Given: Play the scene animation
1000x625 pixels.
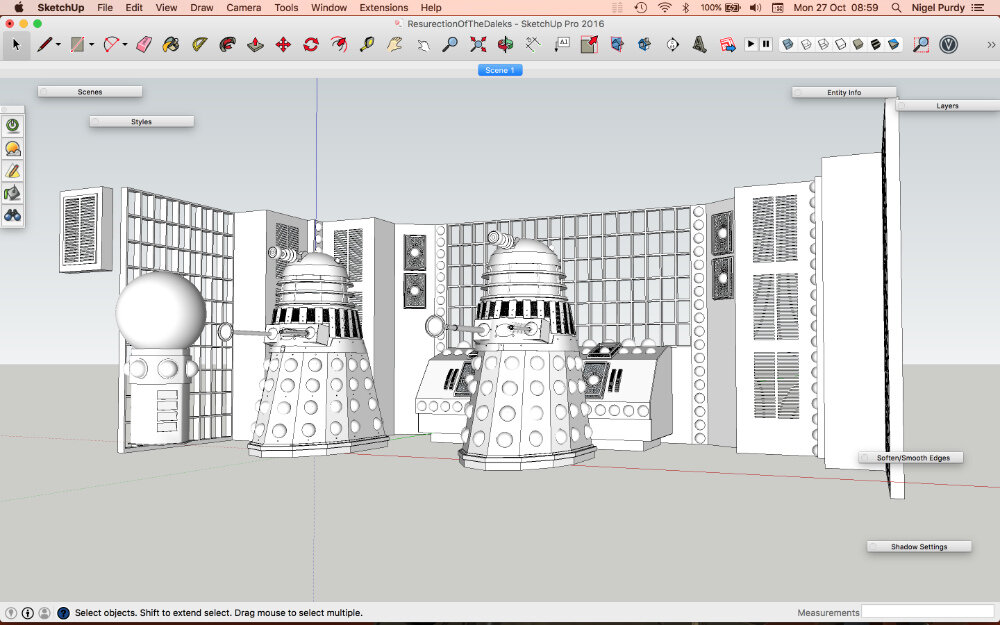Looking at the screenshot, I should [x=751, y=44].
